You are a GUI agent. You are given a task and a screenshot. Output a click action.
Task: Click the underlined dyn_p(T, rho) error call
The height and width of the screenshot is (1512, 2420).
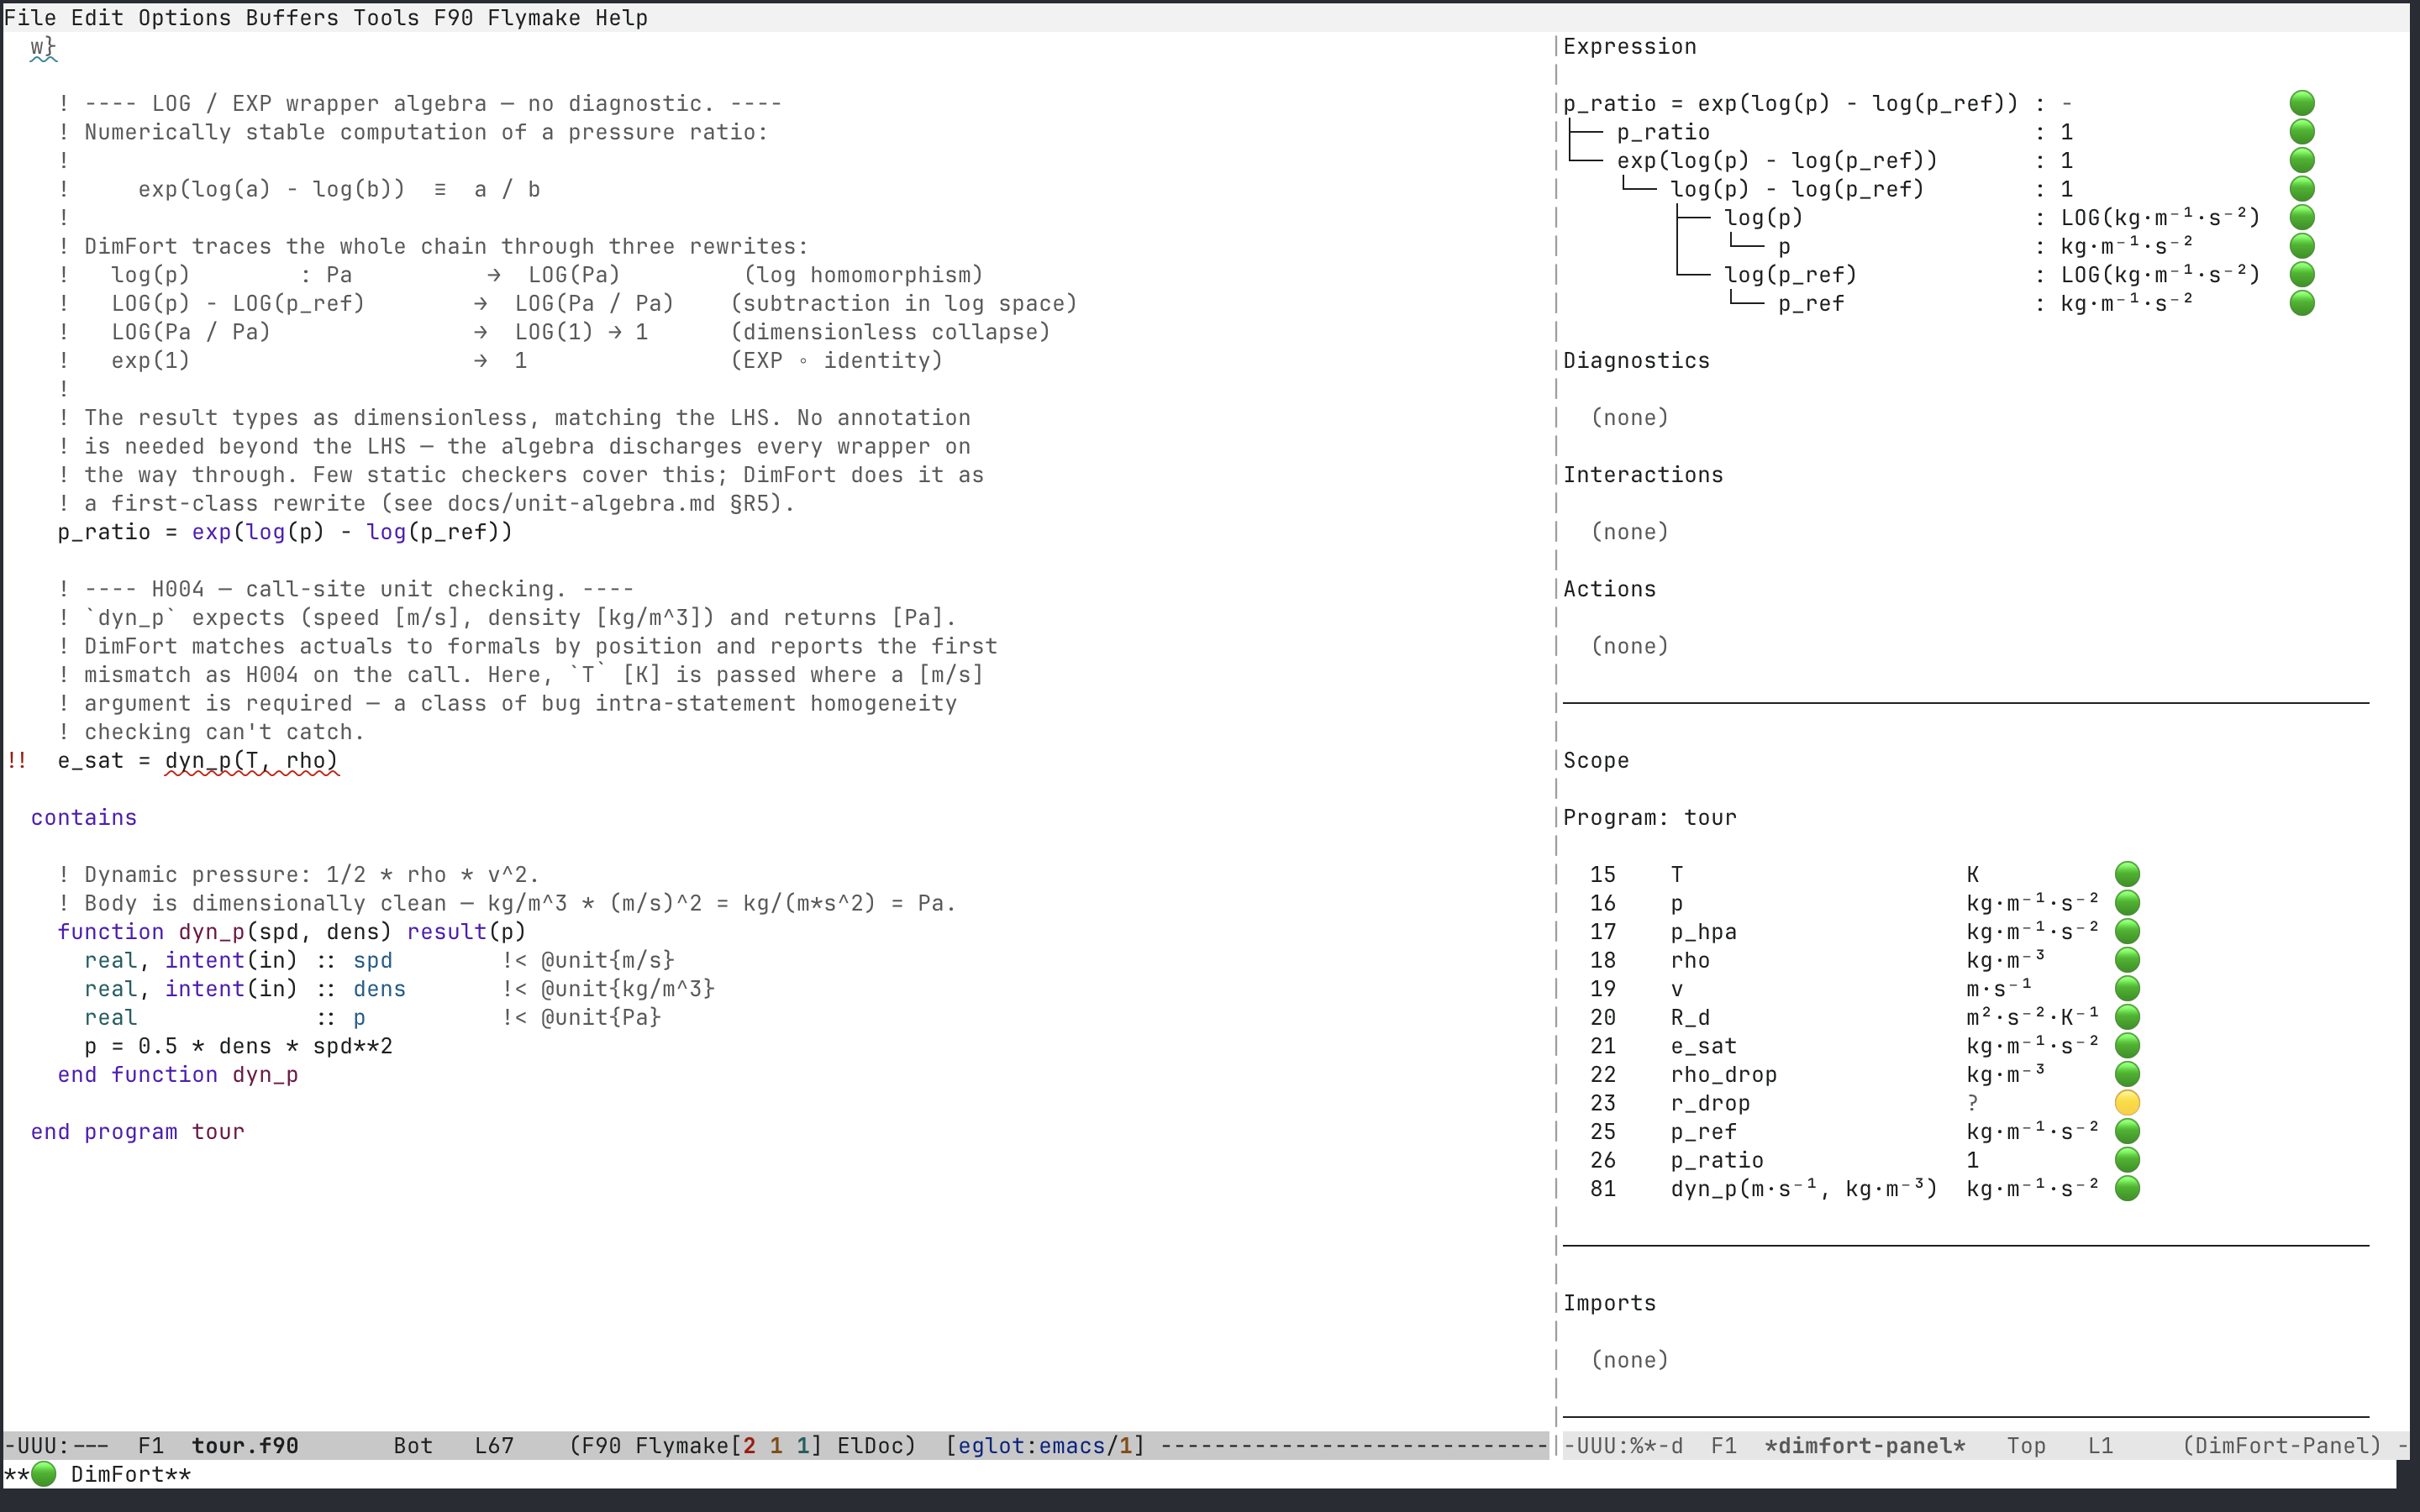(251, 761)
